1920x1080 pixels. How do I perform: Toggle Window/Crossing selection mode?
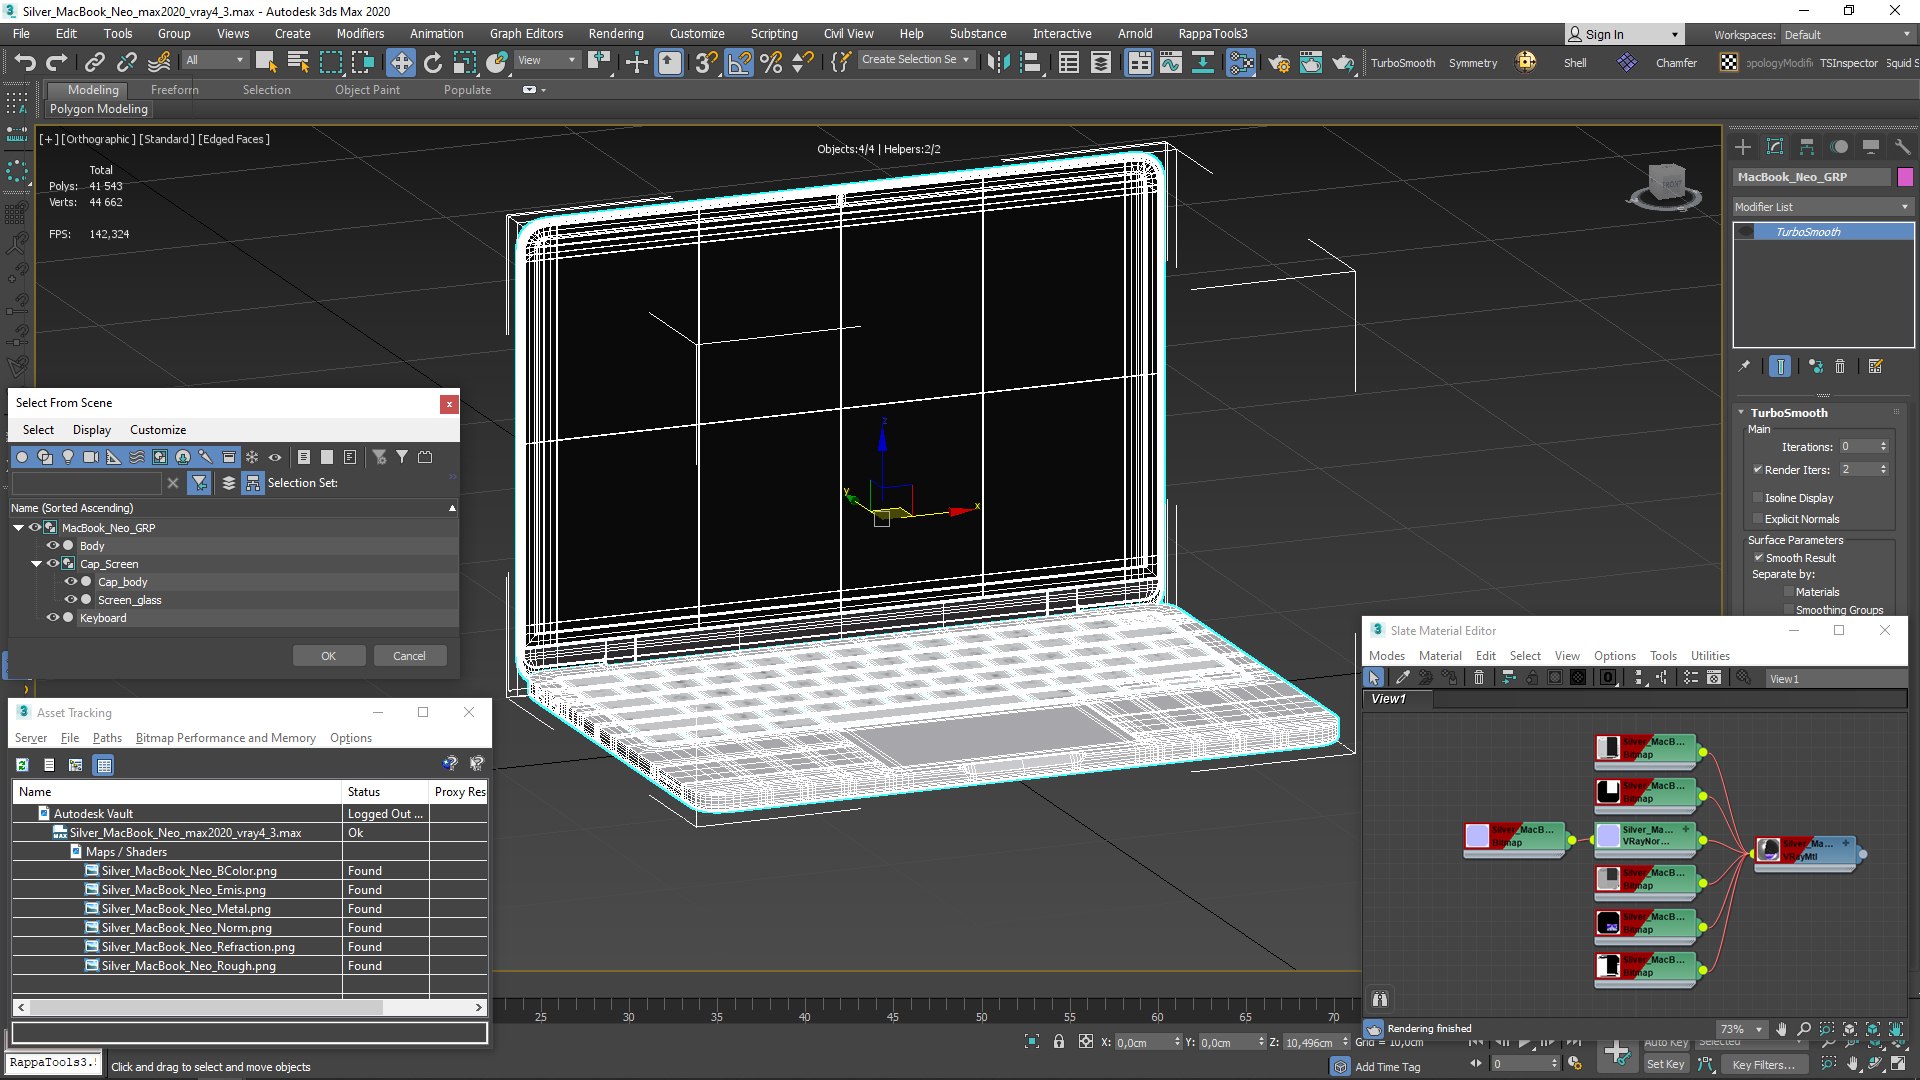[362, 62]
